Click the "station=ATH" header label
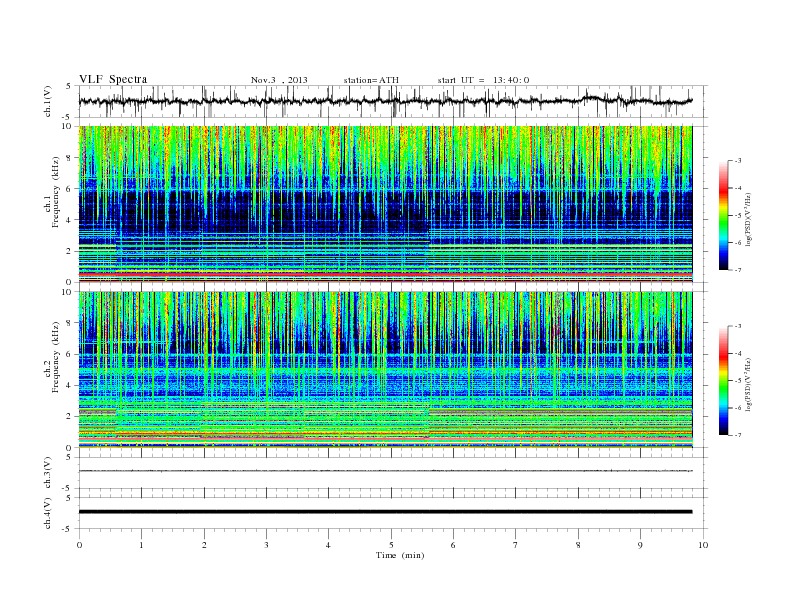Screen dimensions: 792x612 point(371,80)
